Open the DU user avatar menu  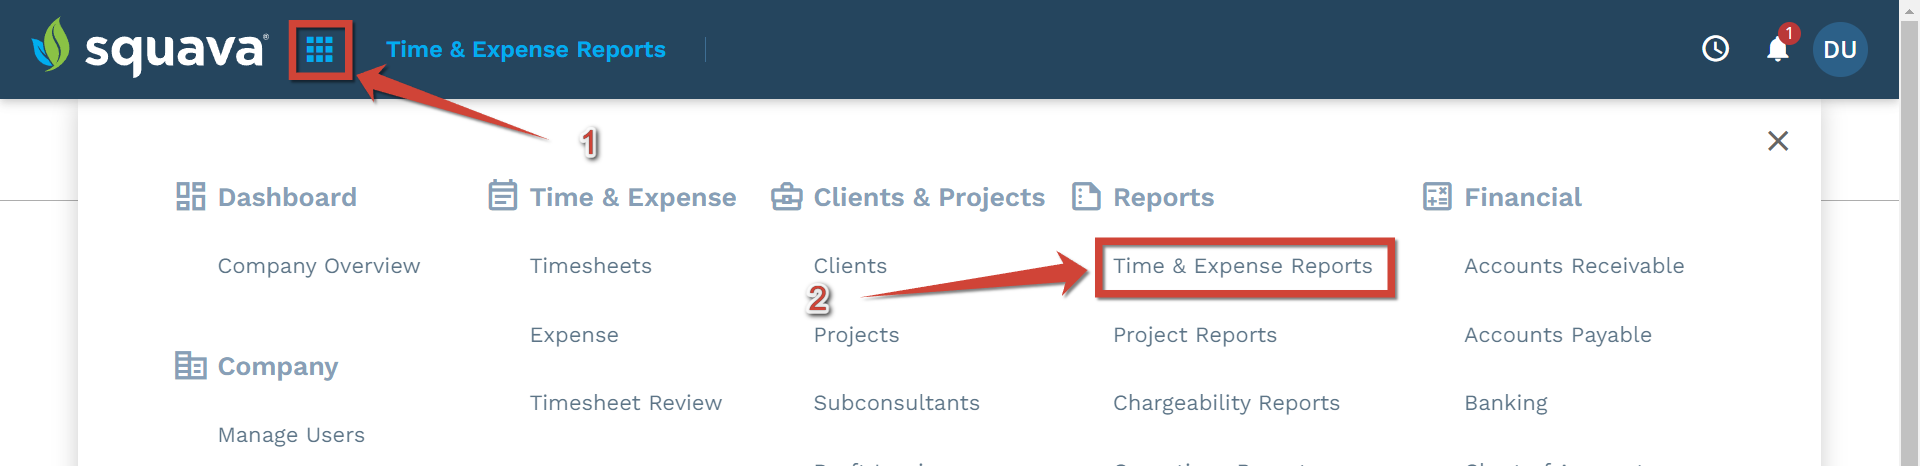point(1840,49)
